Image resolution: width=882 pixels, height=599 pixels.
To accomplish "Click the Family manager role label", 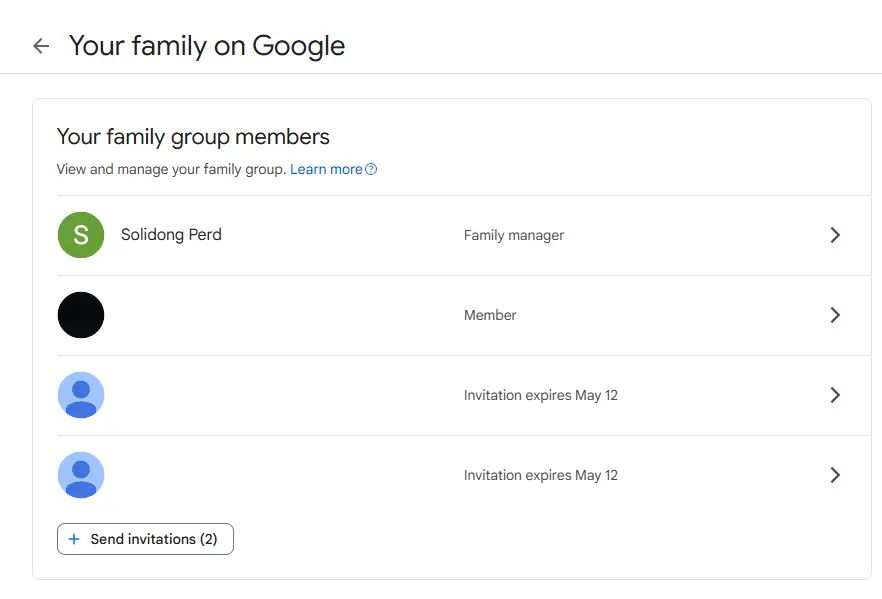I will coord(514,235).
